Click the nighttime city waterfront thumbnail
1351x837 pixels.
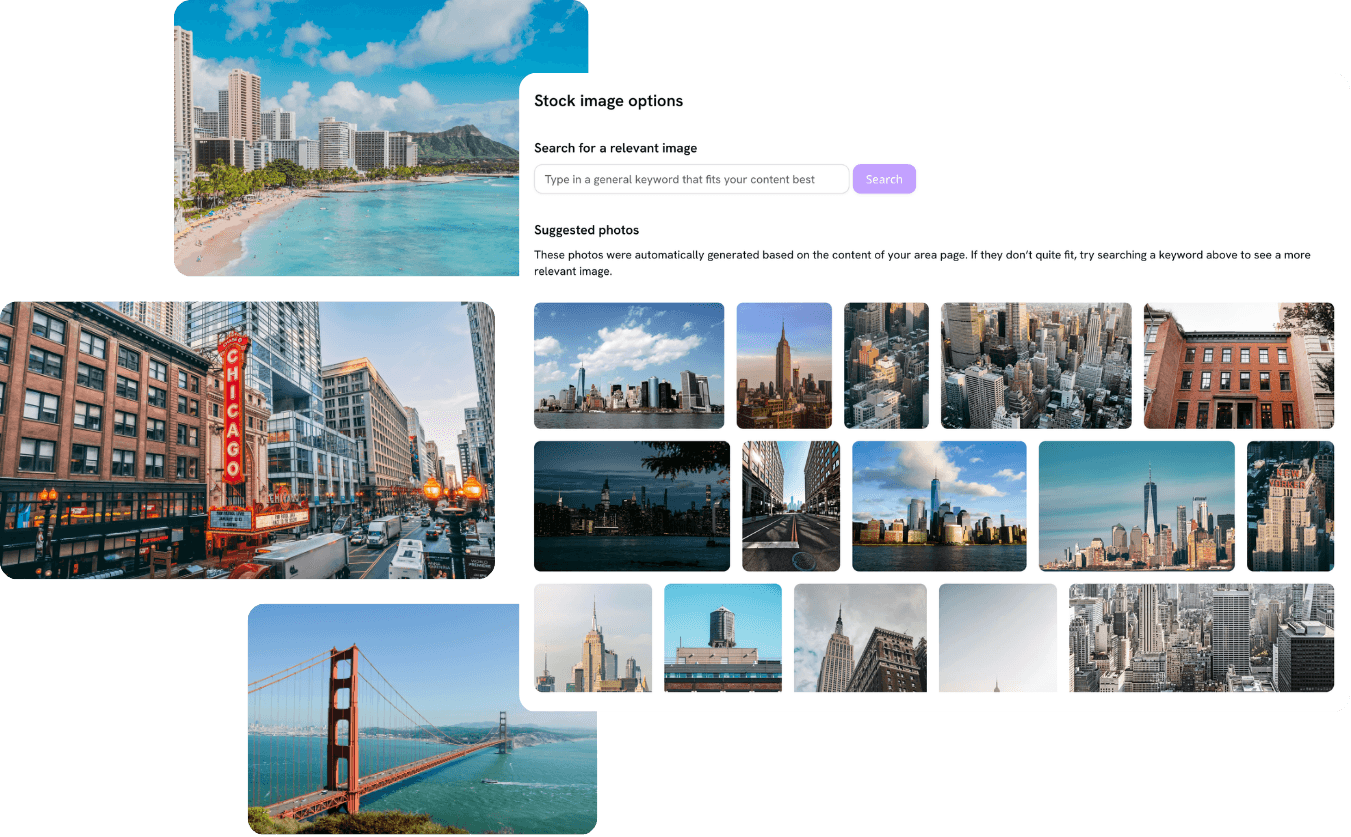point(632,506)
